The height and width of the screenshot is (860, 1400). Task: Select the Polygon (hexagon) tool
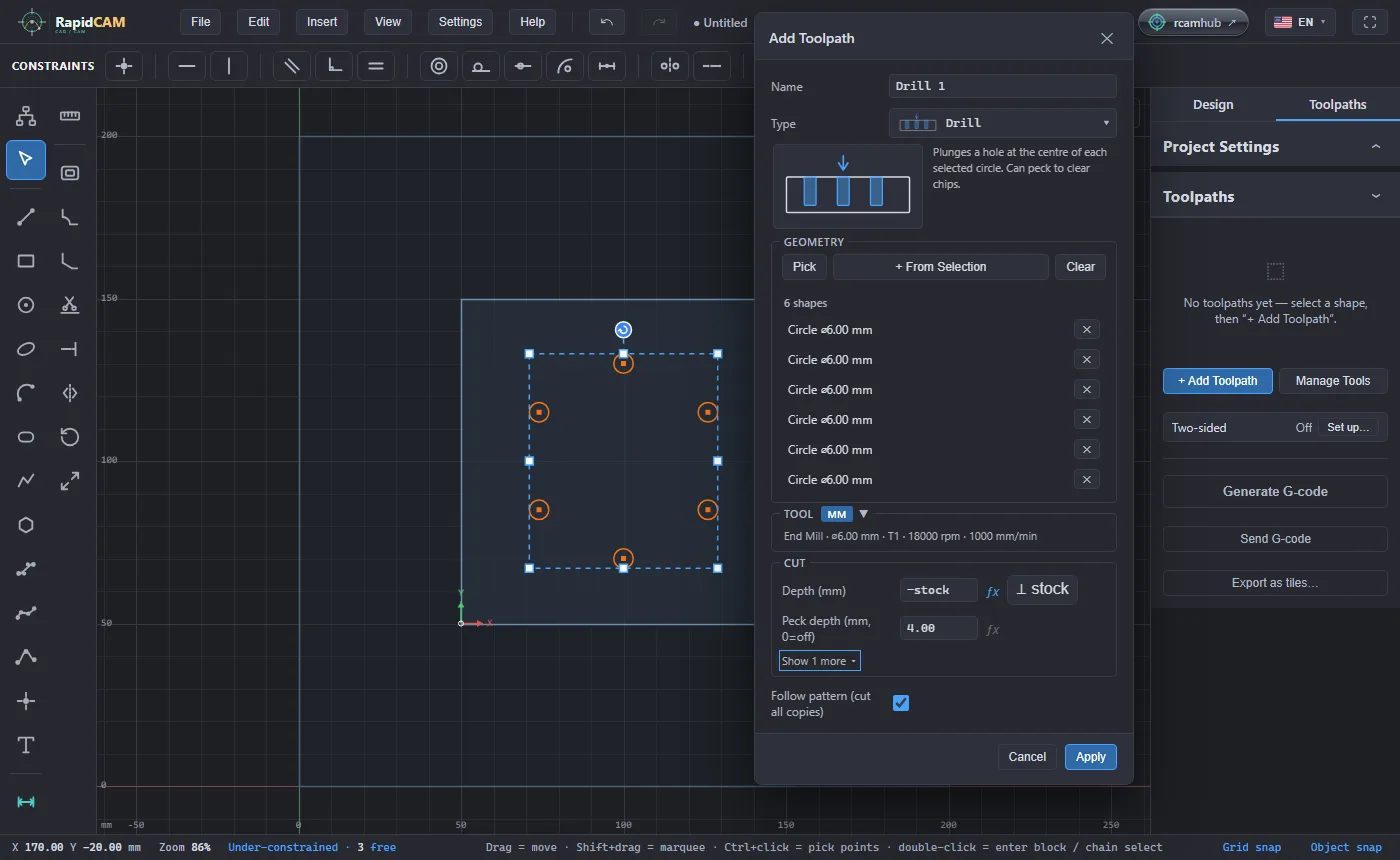point(26,525)
